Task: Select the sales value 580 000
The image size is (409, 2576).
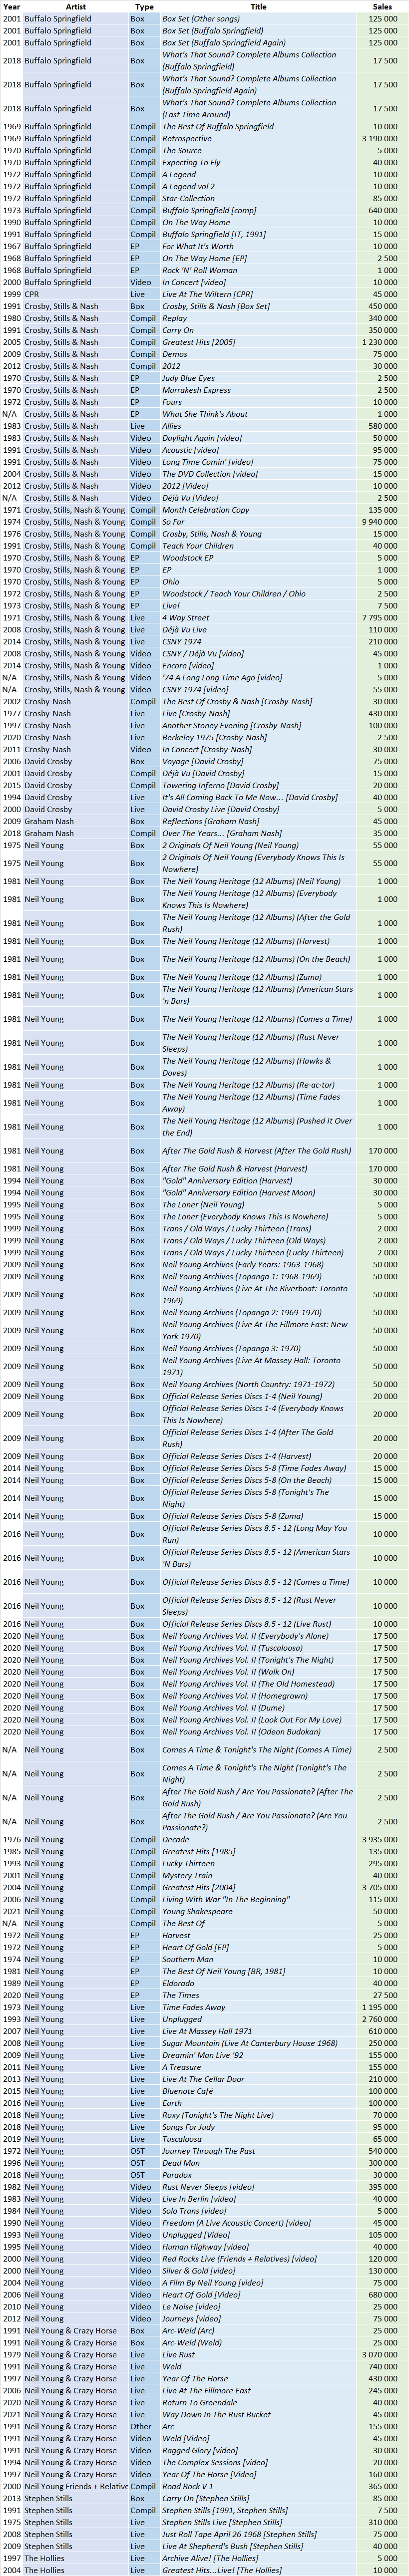Action: coord(382,427)
